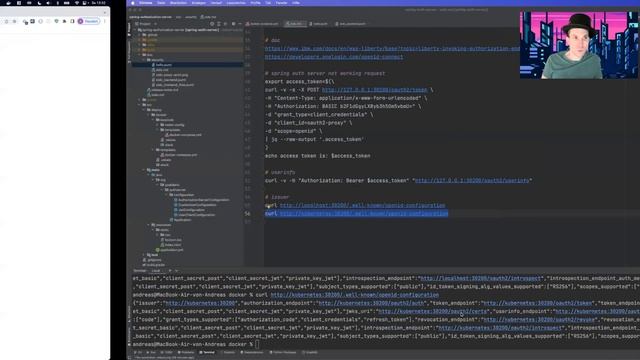Click the kubernetes:30200 issuer link in terminal output
The image size is (640, 360).
tap(200, 303)
